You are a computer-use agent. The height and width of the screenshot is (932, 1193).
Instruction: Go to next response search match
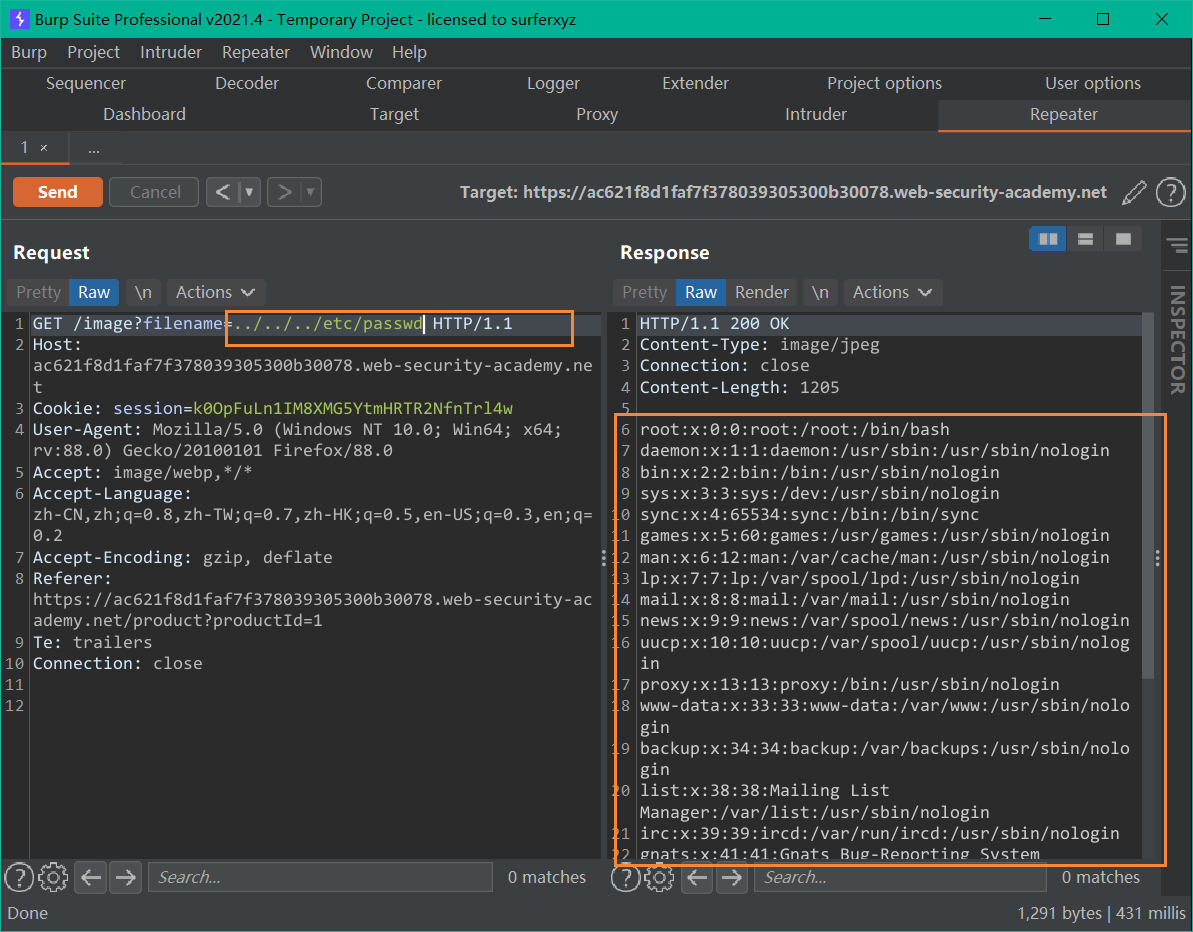coord(731,877)
